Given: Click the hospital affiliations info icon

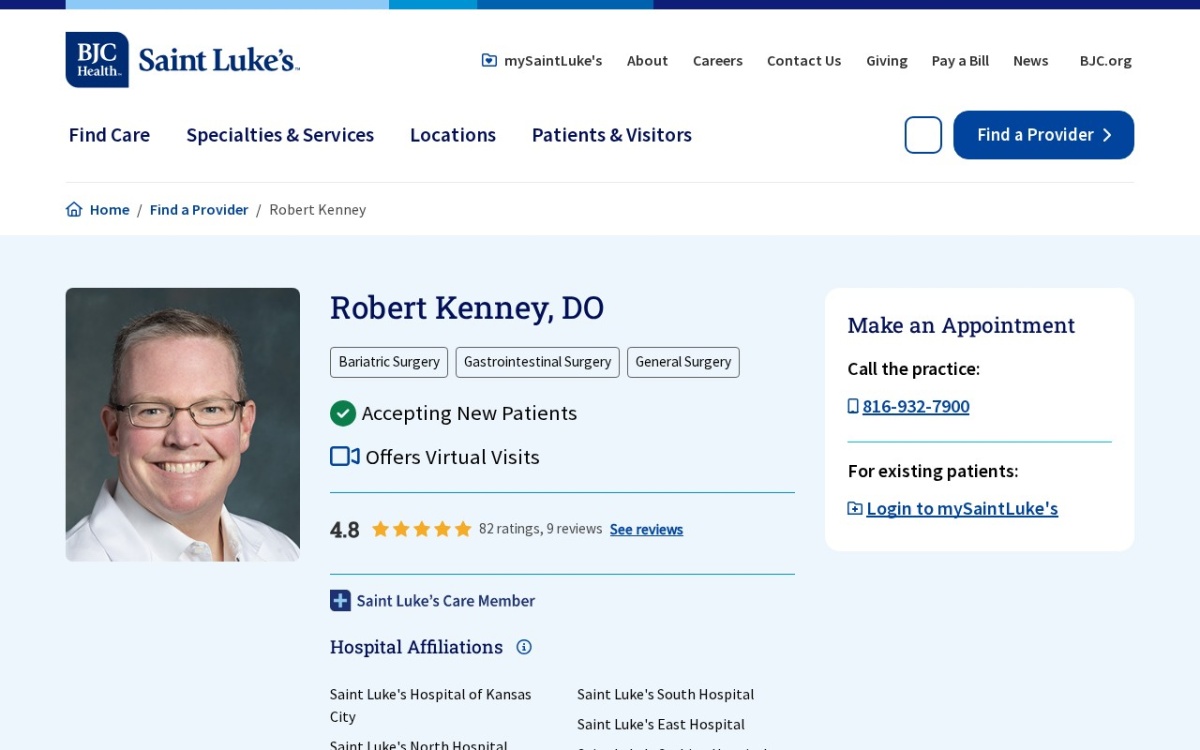Looking at the screenshot, I should pyautogui.click(x=524, y=647).
